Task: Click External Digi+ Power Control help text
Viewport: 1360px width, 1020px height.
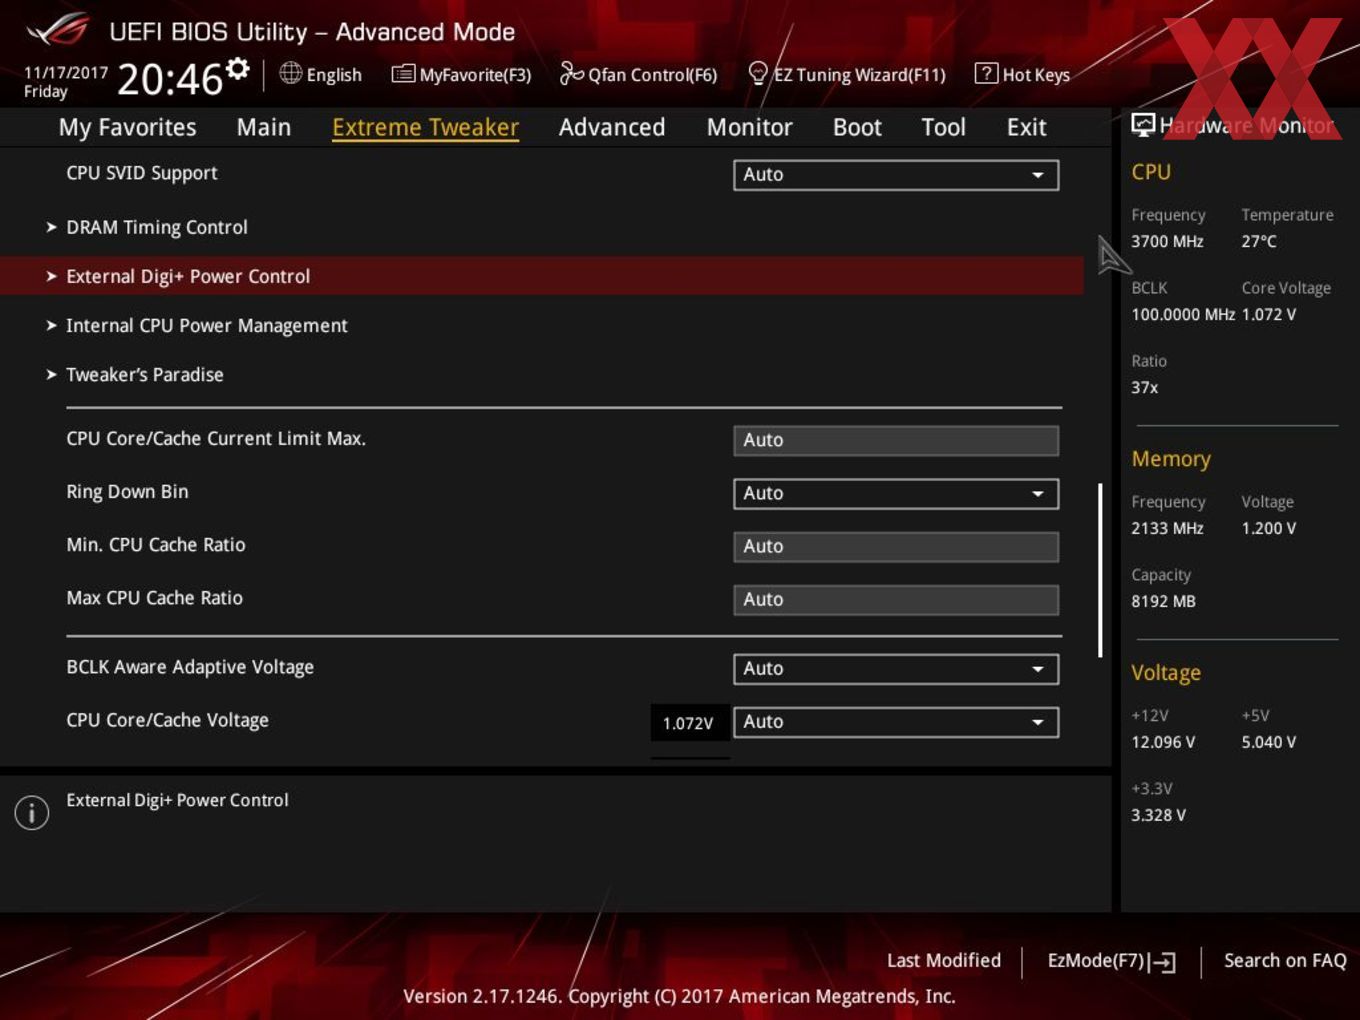Action: click(x=177, y=800)
